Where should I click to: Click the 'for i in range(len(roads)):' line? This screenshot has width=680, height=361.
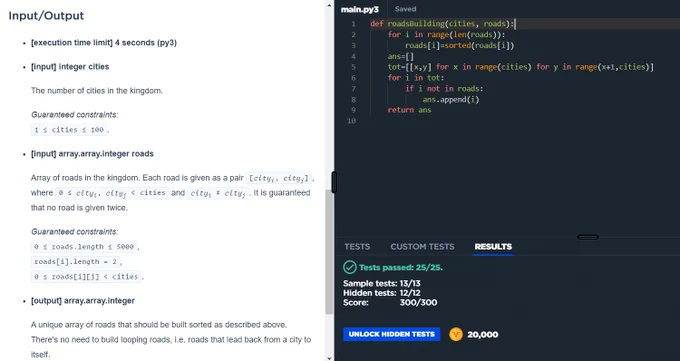tap(446, 35)
